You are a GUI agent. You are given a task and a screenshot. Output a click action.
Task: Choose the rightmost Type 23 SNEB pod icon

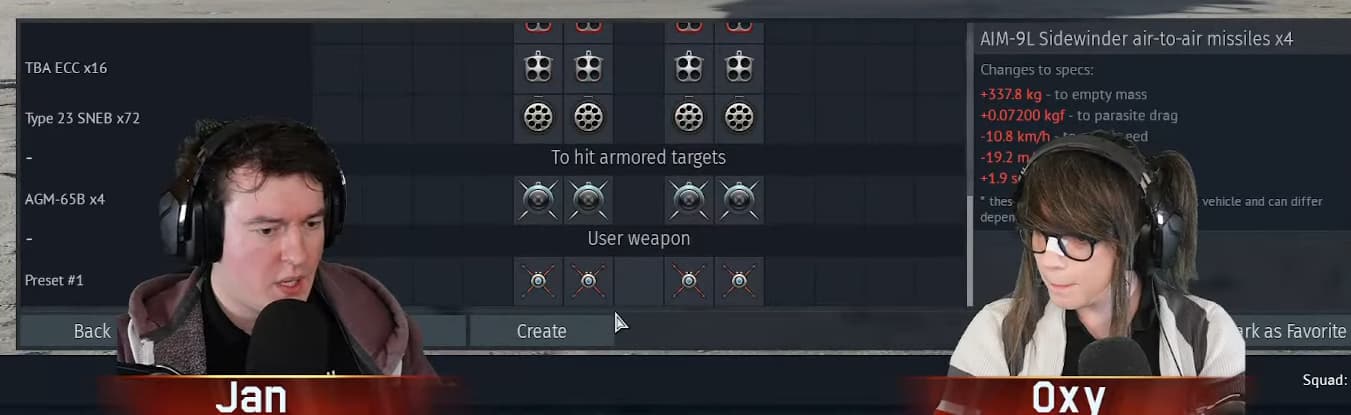(x=739, y=118)
